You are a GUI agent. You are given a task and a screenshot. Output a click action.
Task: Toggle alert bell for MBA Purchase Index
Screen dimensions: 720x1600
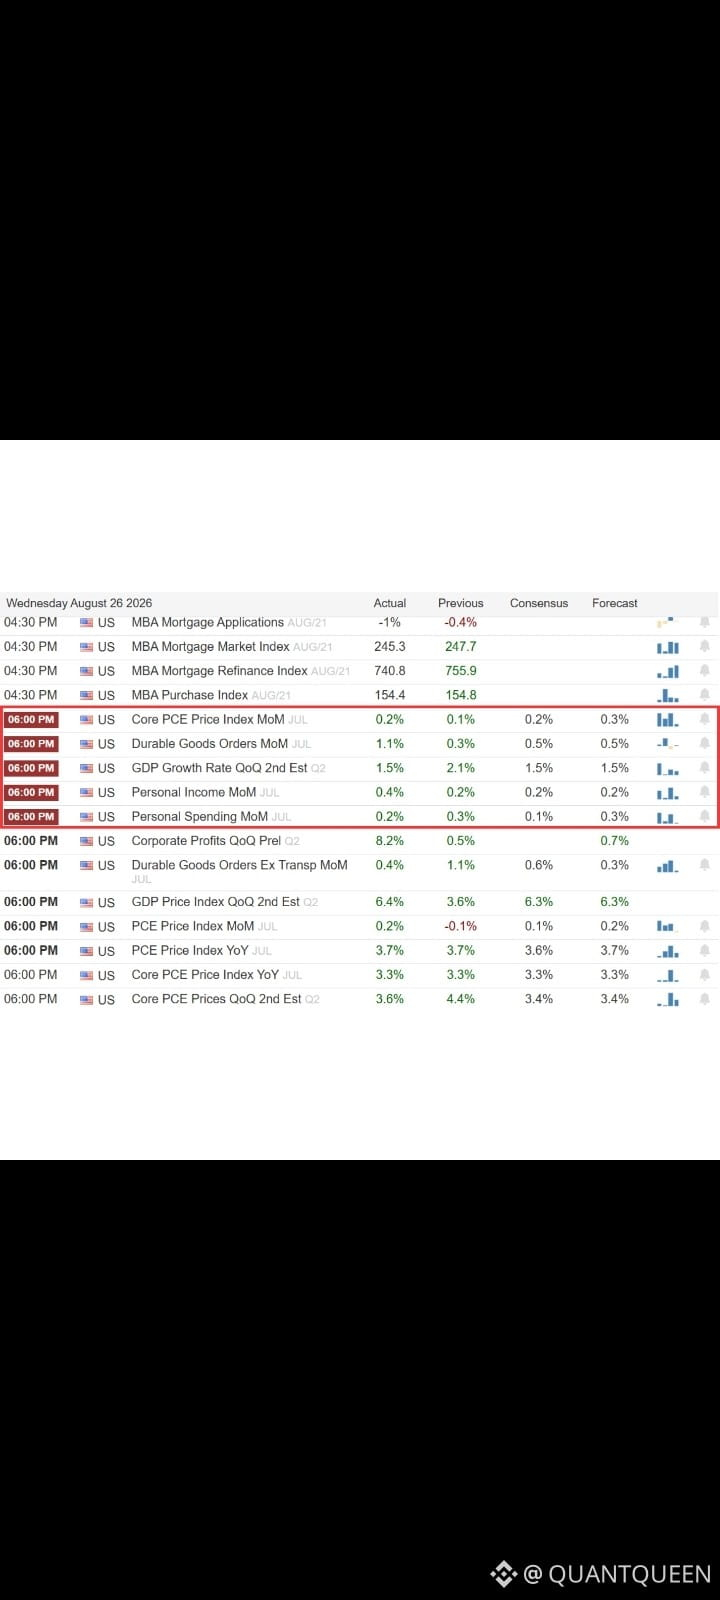705,695
